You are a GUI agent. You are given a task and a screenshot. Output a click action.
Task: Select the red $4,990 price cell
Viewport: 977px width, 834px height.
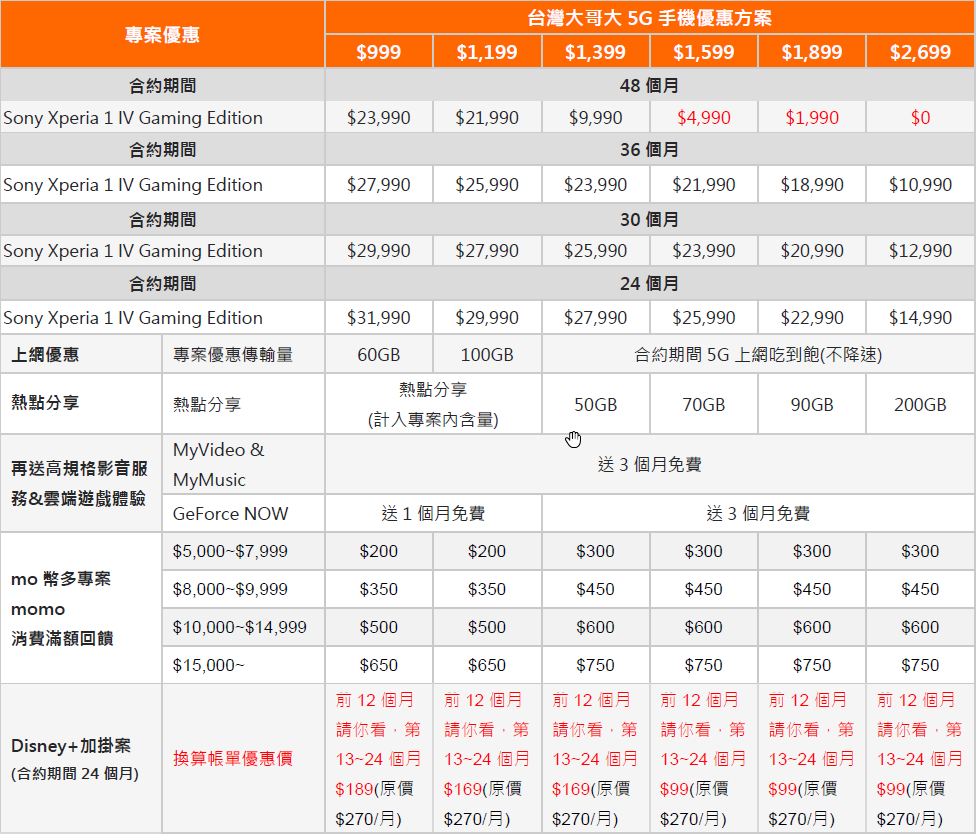(x=703, y=118)
